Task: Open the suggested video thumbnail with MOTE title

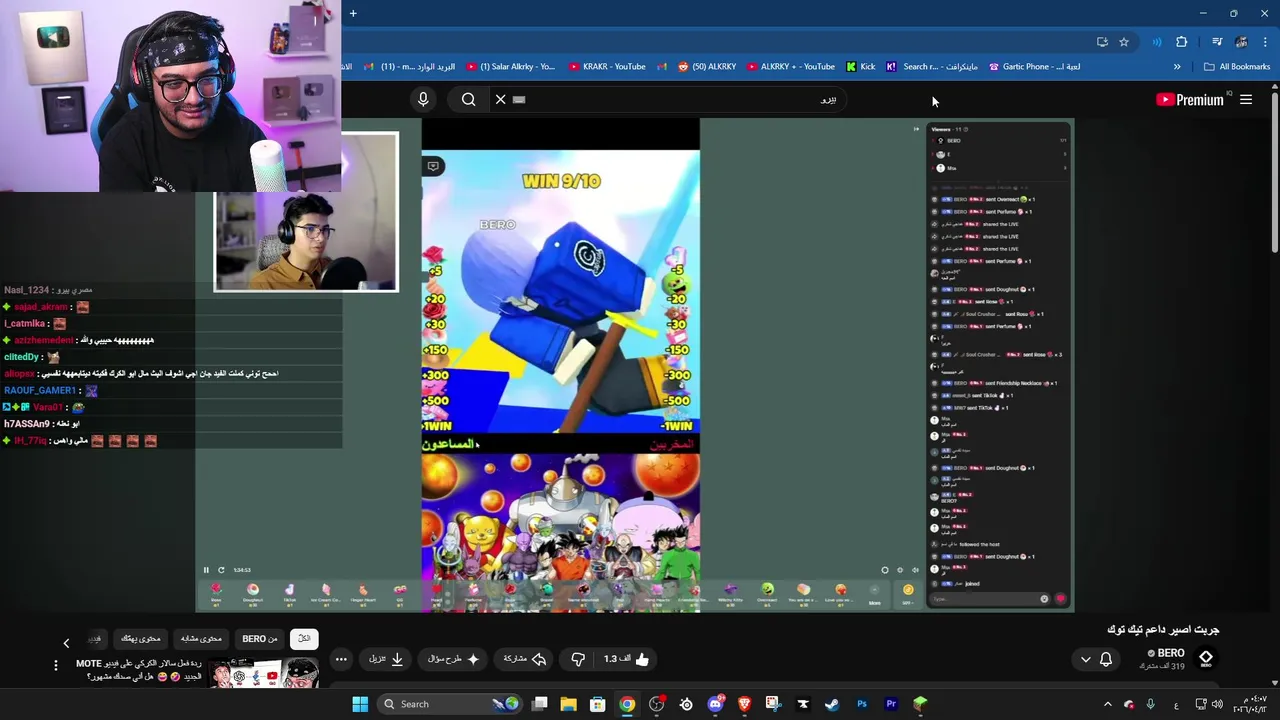Action: (262, 673)
